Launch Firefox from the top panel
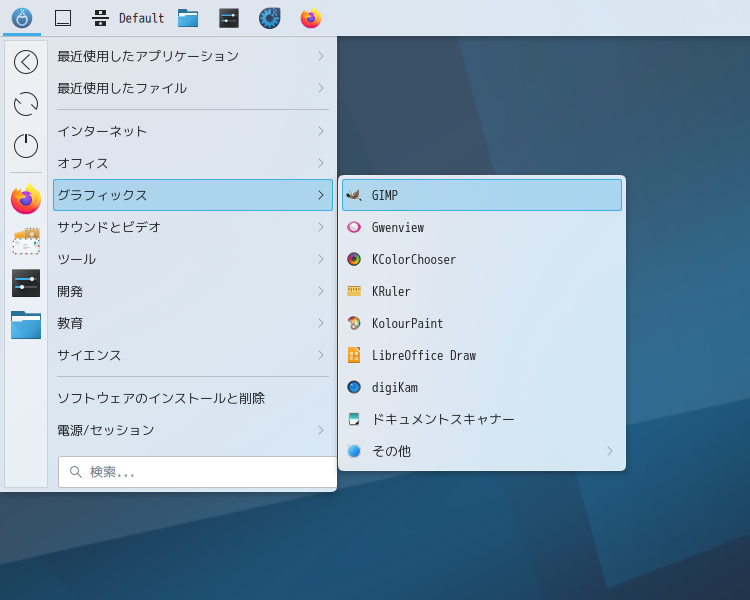750x600 pixels. pyautogui.click(x=311, y=18)
